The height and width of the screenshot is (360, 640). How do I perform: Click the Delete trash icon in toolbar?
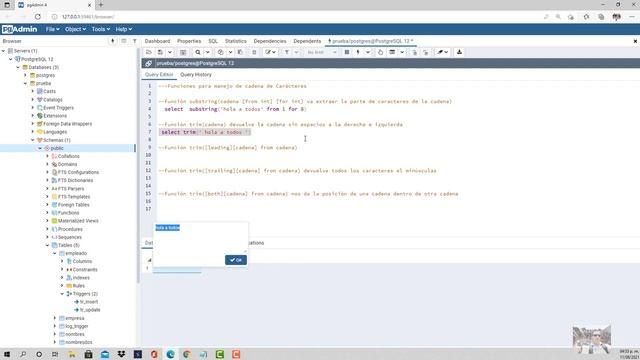point(254,52)
